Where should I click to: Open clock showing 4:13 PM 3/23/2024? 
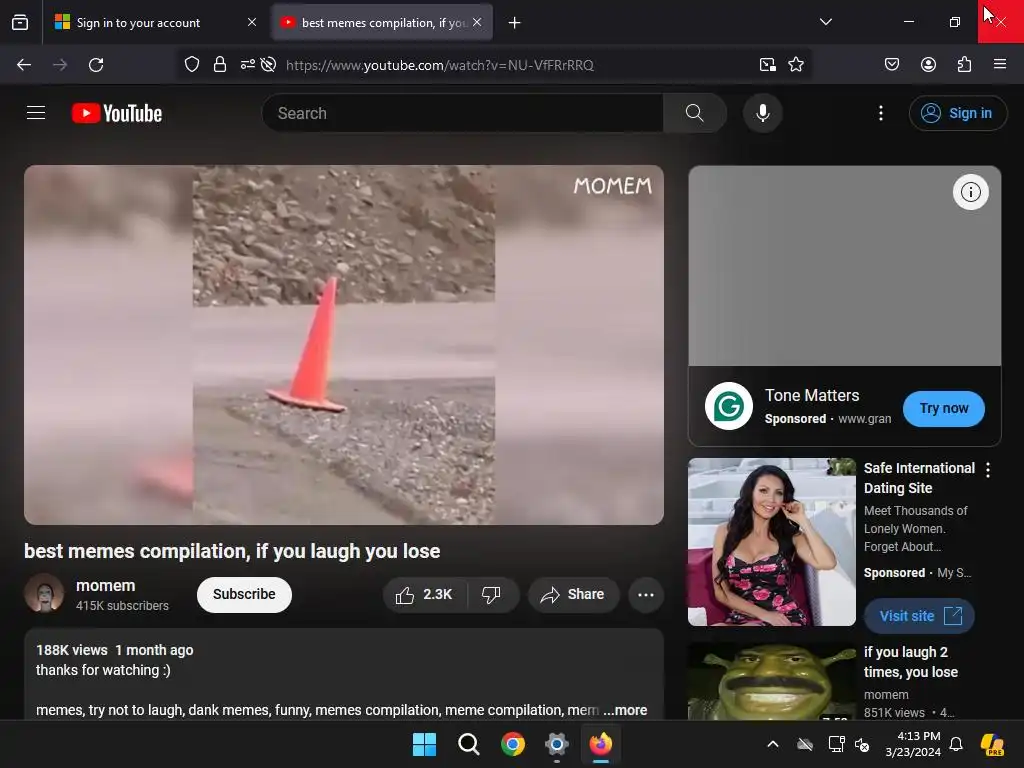[913, 744]
